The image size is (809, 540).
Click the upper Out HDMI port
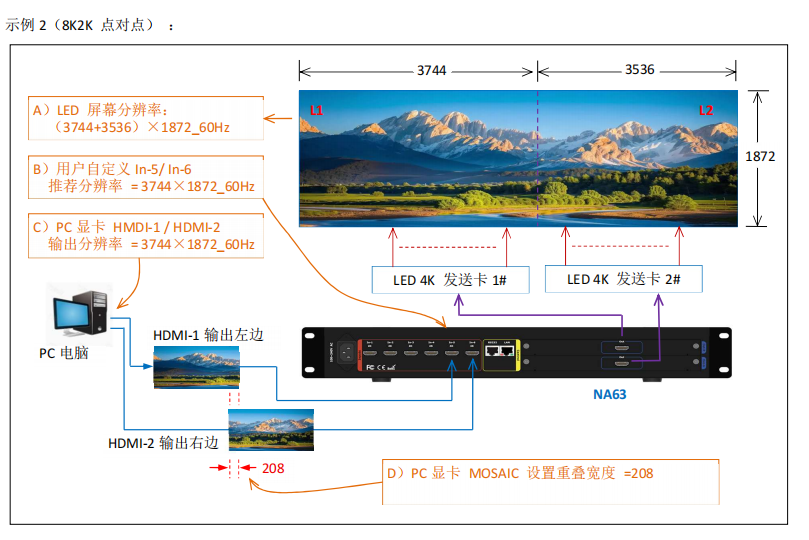click(x=622, y=348)
